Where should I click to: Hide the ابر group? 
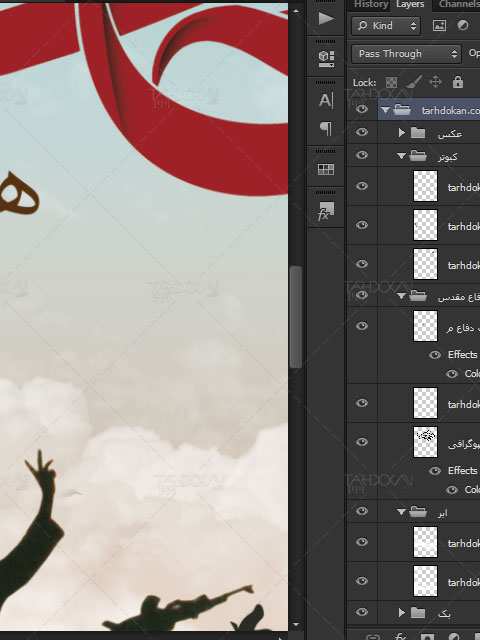point(362,511)
